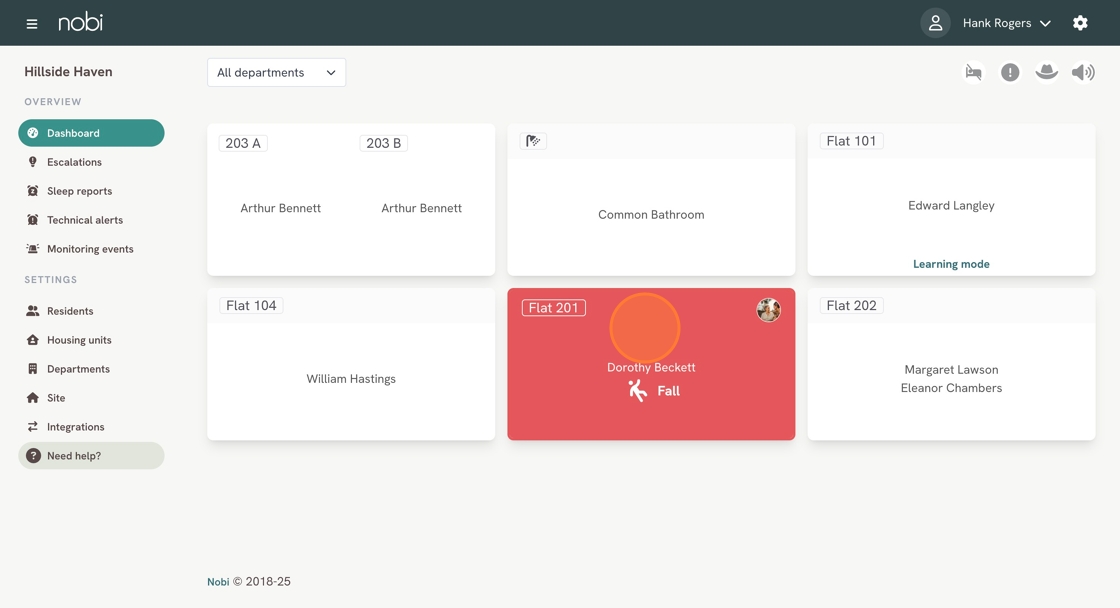The width and height of the screenshot is (1120, 608).
Task: Click the photo thumbnail on Flat 201 card
Action: click(x=768, y=310)
